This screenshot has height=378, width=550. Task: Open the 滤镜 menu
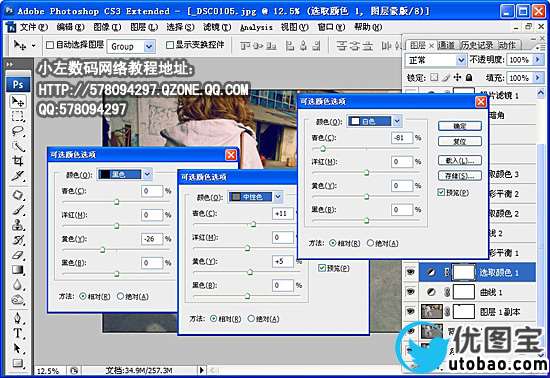tap(217, 27)
